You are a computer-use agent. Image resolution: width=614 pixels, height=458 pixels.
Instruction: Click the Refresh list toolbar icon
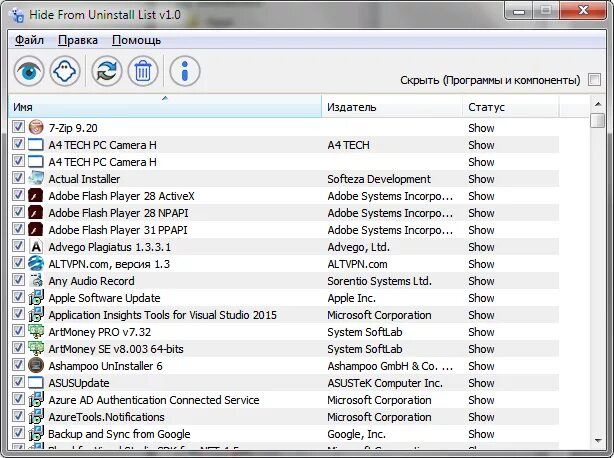click(107, 71)
